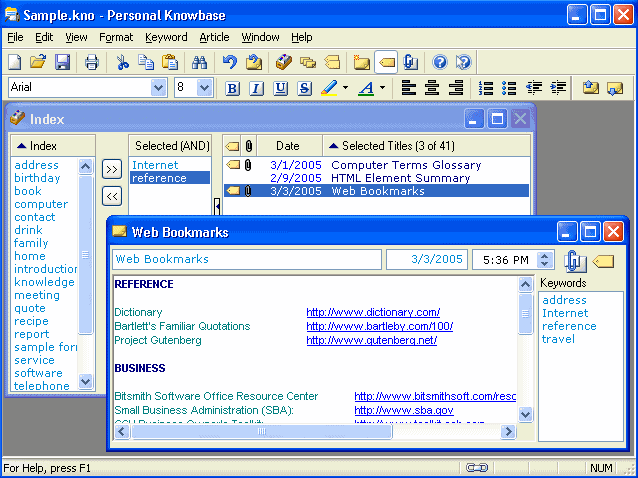
Task: Open the dictionary.com link
Action: point(373,312)
